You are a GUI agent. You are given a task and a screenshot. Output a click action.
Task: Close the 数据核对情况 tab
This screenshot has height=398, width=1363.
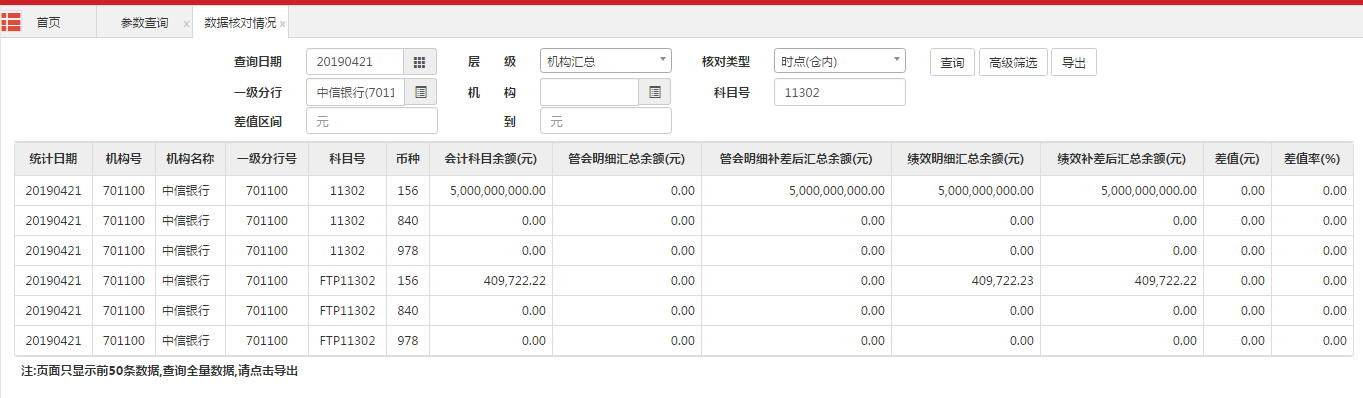pos(283,23)
